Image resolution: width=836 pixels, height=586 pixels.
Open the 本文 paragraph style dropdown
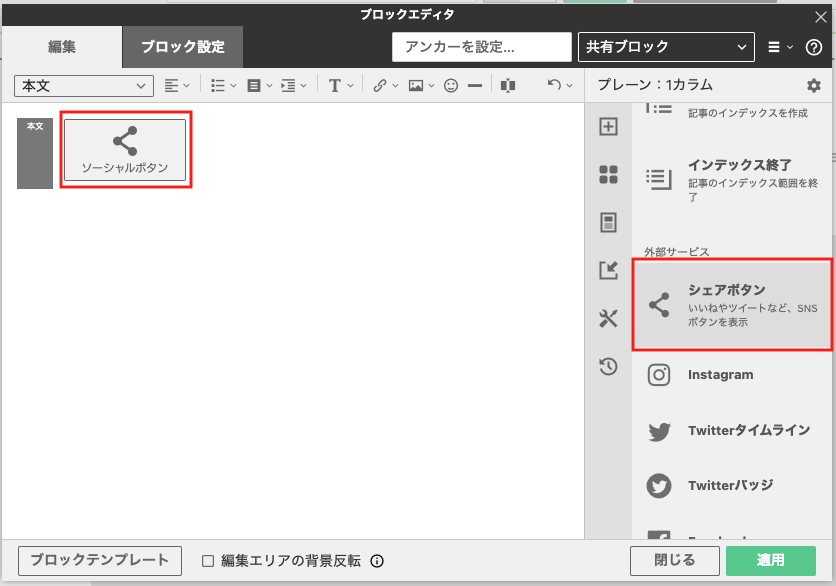click(84, 86)
